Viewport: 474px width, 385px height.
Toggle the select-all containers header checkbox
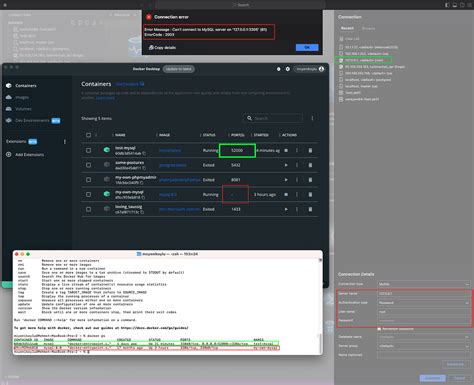pyautogui.click(x=88, y=135)
